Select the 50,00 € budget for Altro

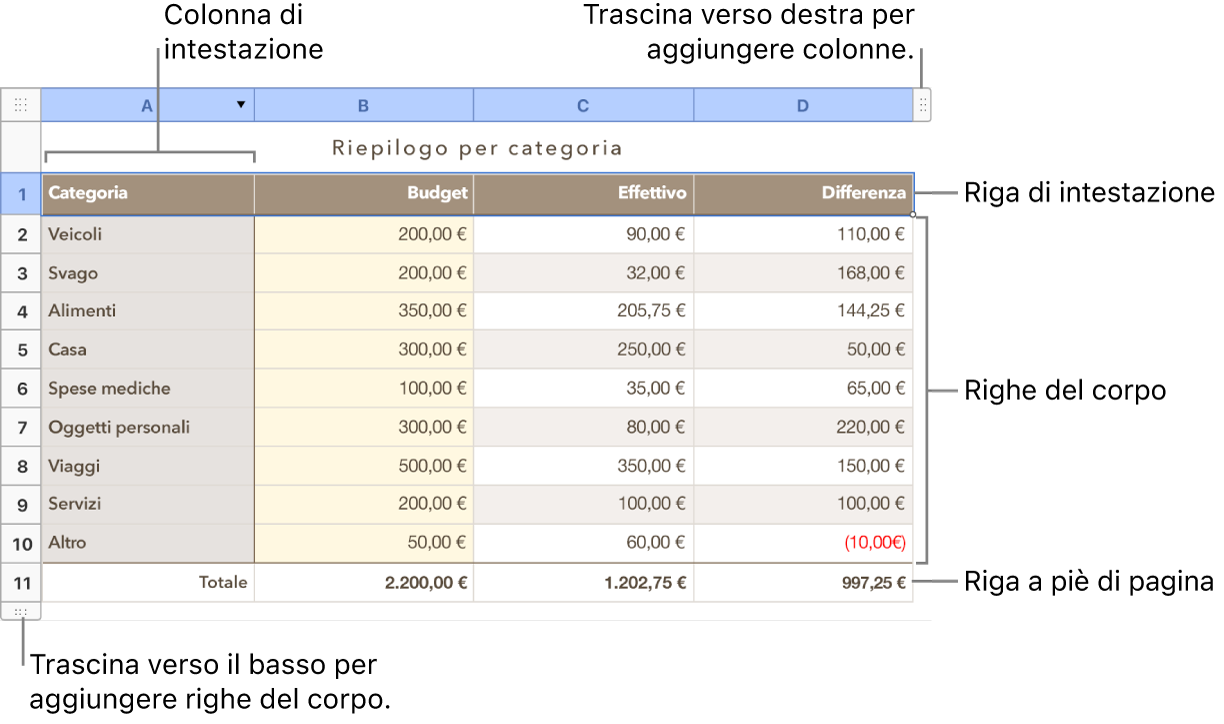click(x=364, y=544)
